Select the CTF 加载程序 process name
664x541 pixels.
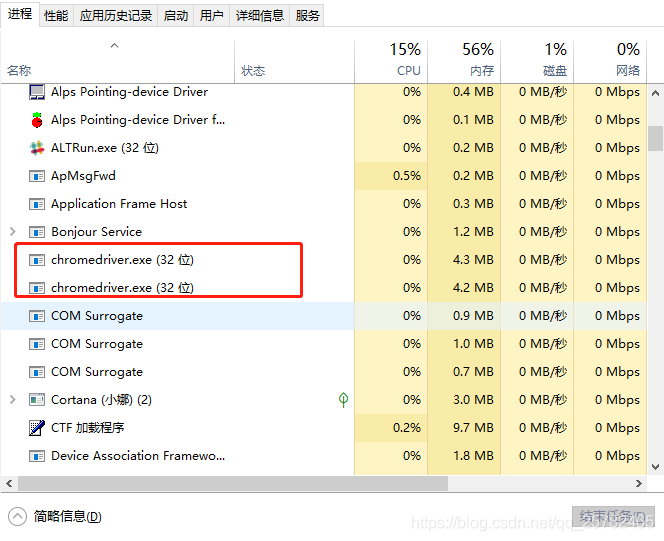point(88,428)
